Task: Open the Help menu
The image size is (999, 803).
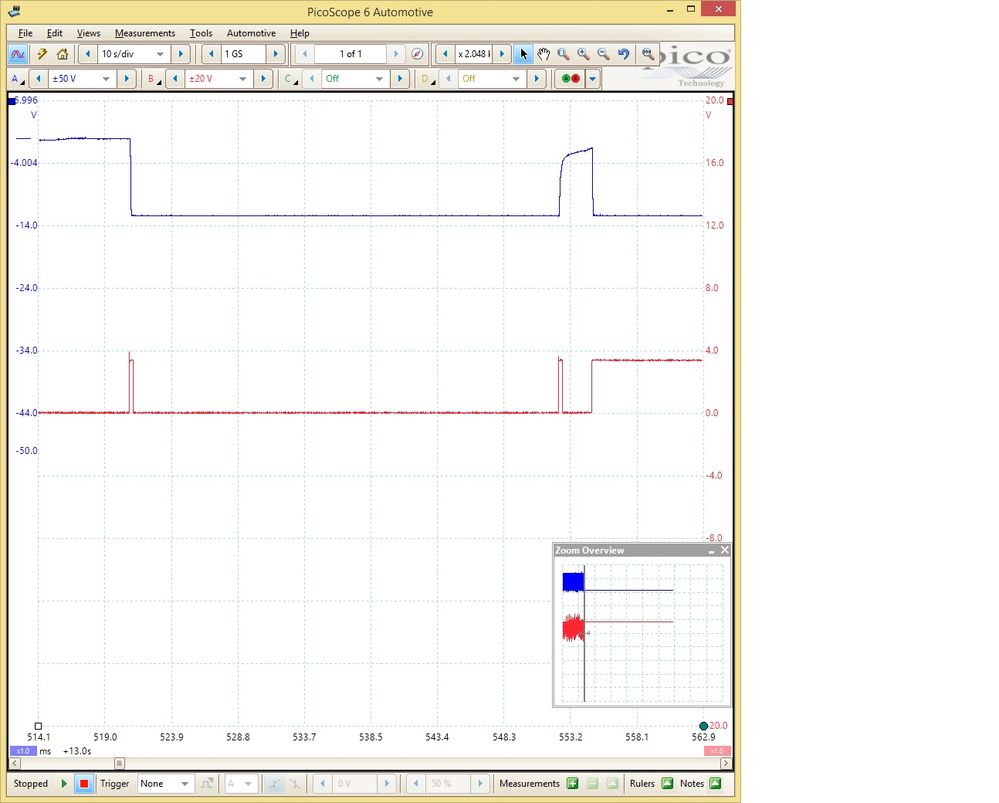Action: coord(299,33)
